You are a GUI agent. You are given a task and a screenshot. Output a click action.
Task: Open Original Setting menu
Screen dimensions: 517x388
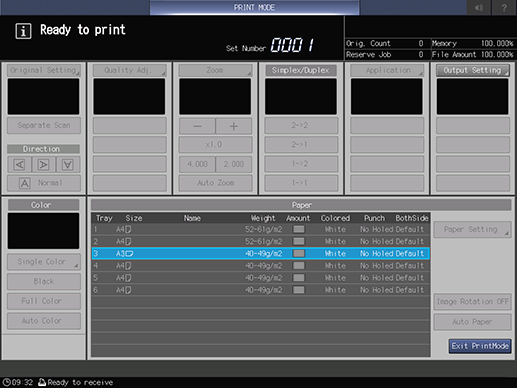44,70
